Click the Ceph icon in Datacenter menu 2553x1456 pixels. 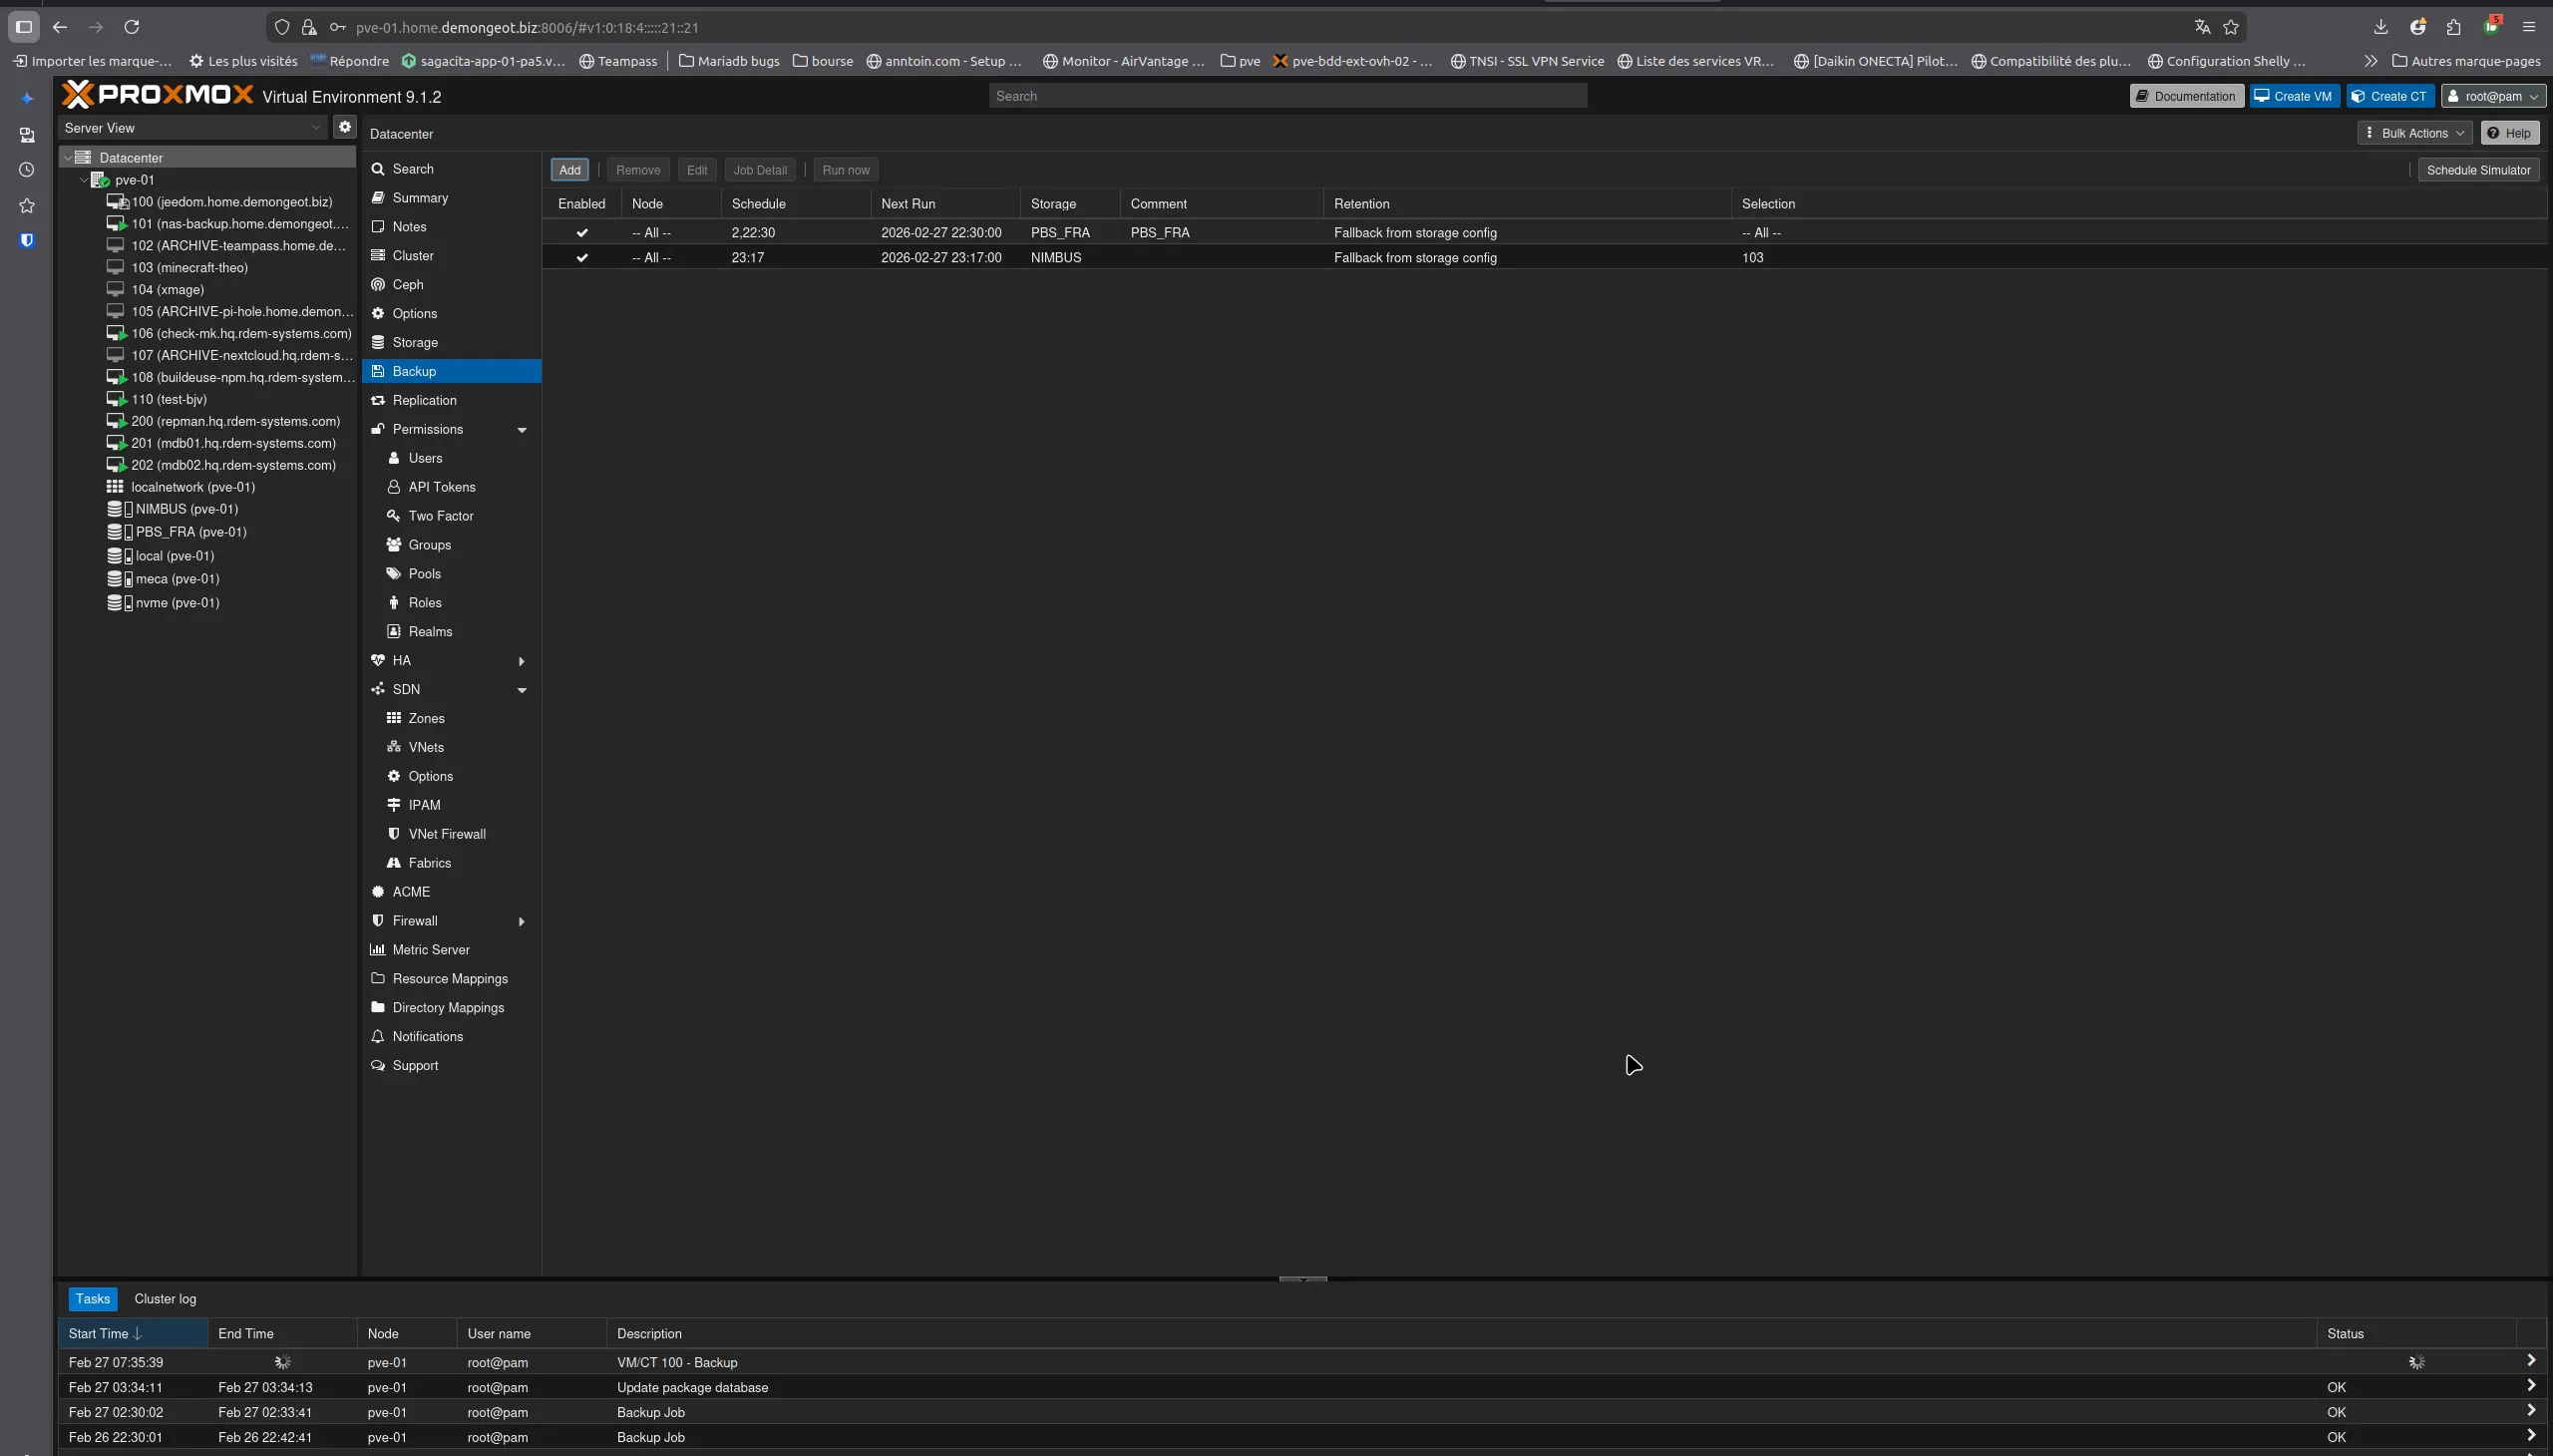378,285
